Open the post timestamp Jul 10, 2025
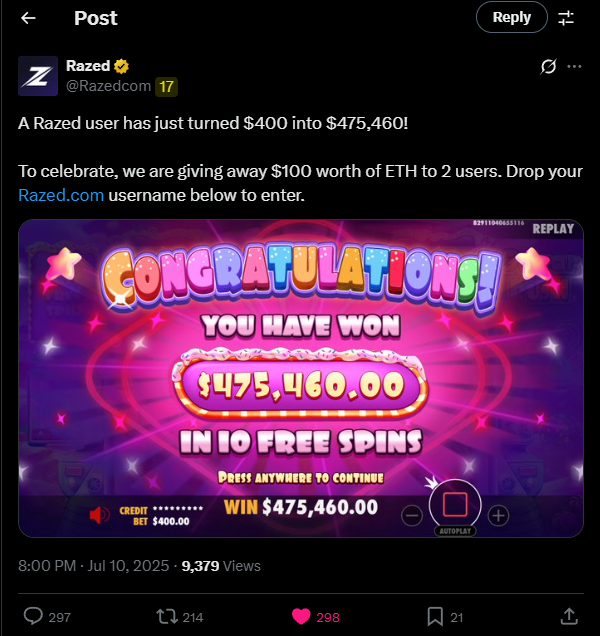 tap(128, 566)
